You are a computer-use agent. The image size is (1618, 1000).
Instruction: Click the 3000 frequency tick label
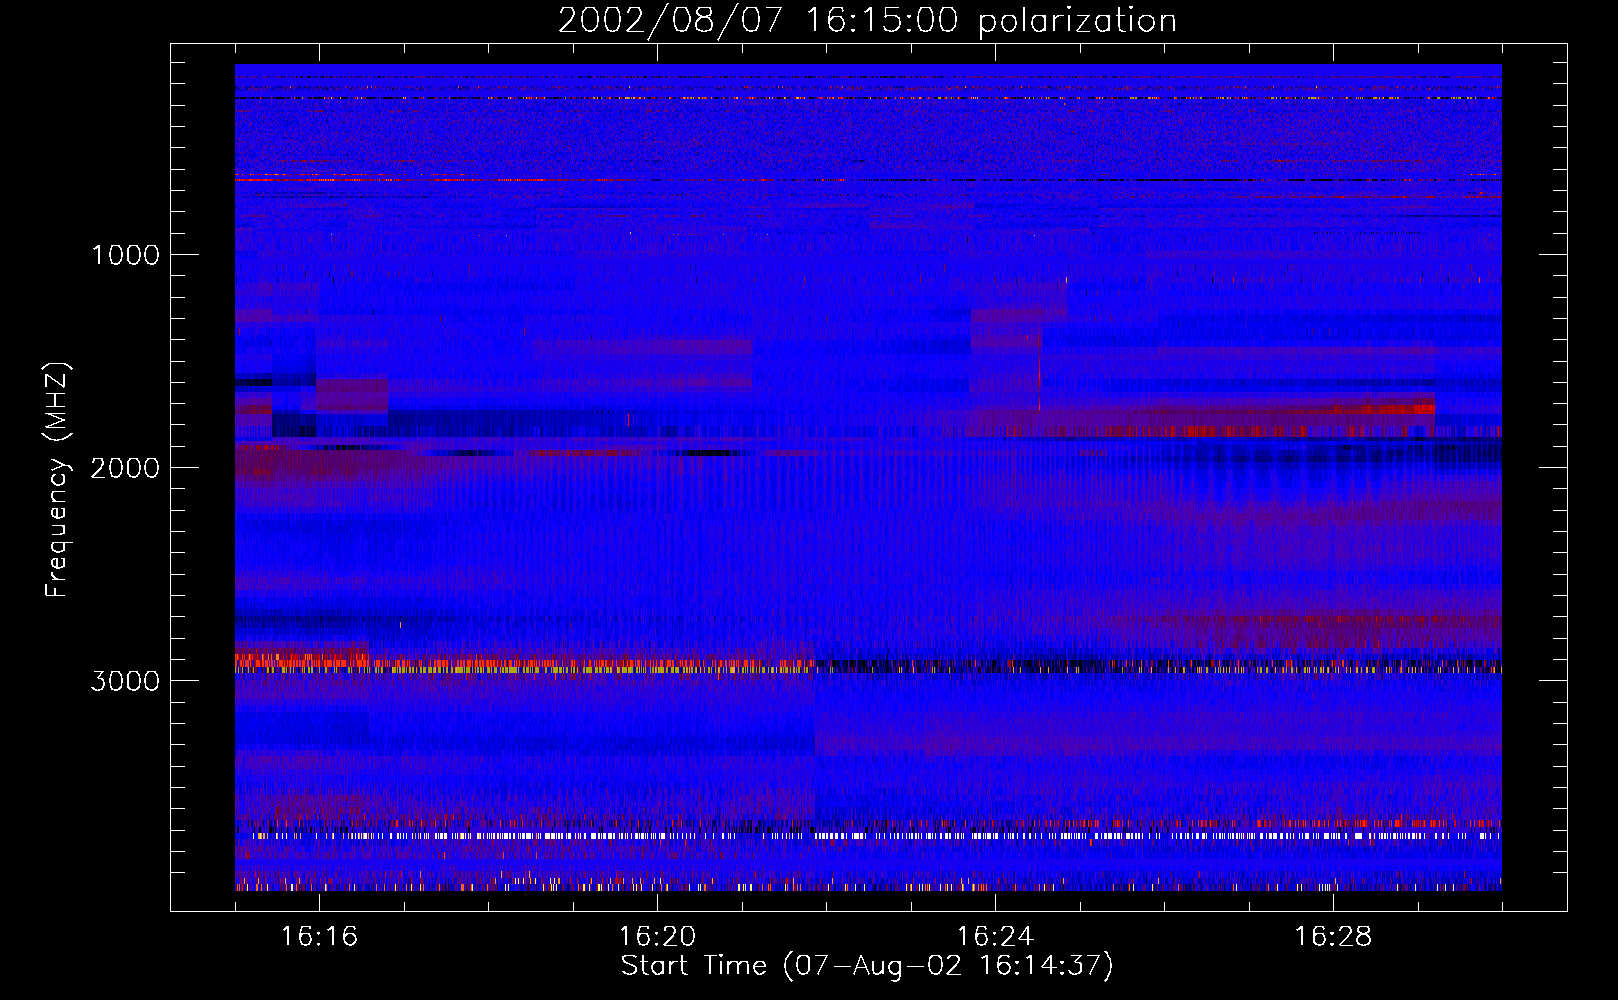[x=125, y=681]
